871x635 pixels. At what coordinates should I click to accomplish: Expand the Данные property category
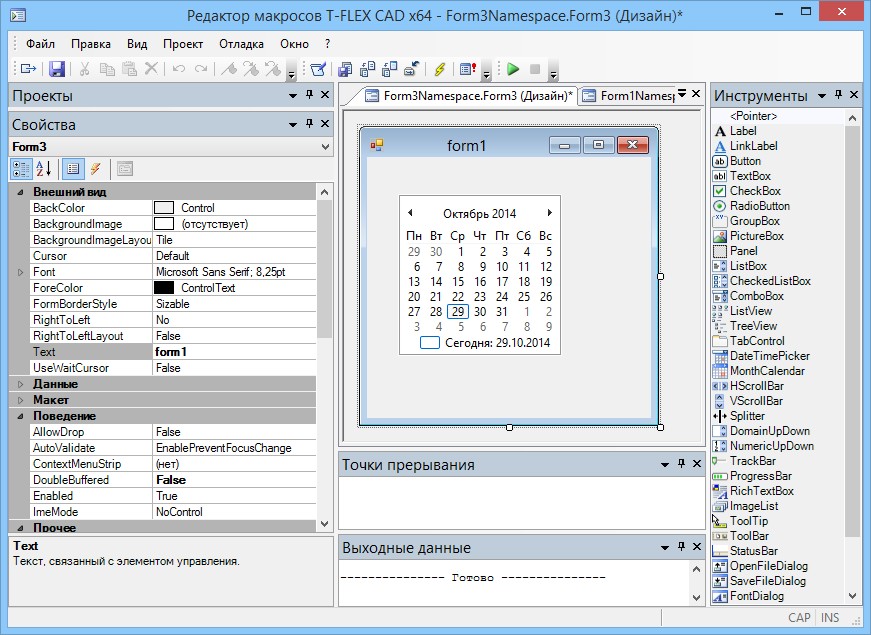[x=21, y=384]
